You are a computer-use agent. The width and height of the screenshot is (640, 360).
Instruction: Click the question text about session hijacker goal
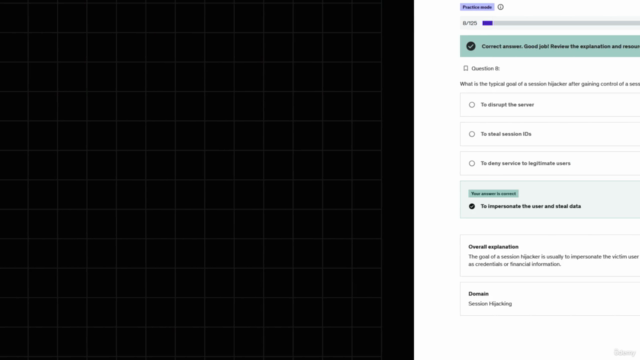point(550,84)
